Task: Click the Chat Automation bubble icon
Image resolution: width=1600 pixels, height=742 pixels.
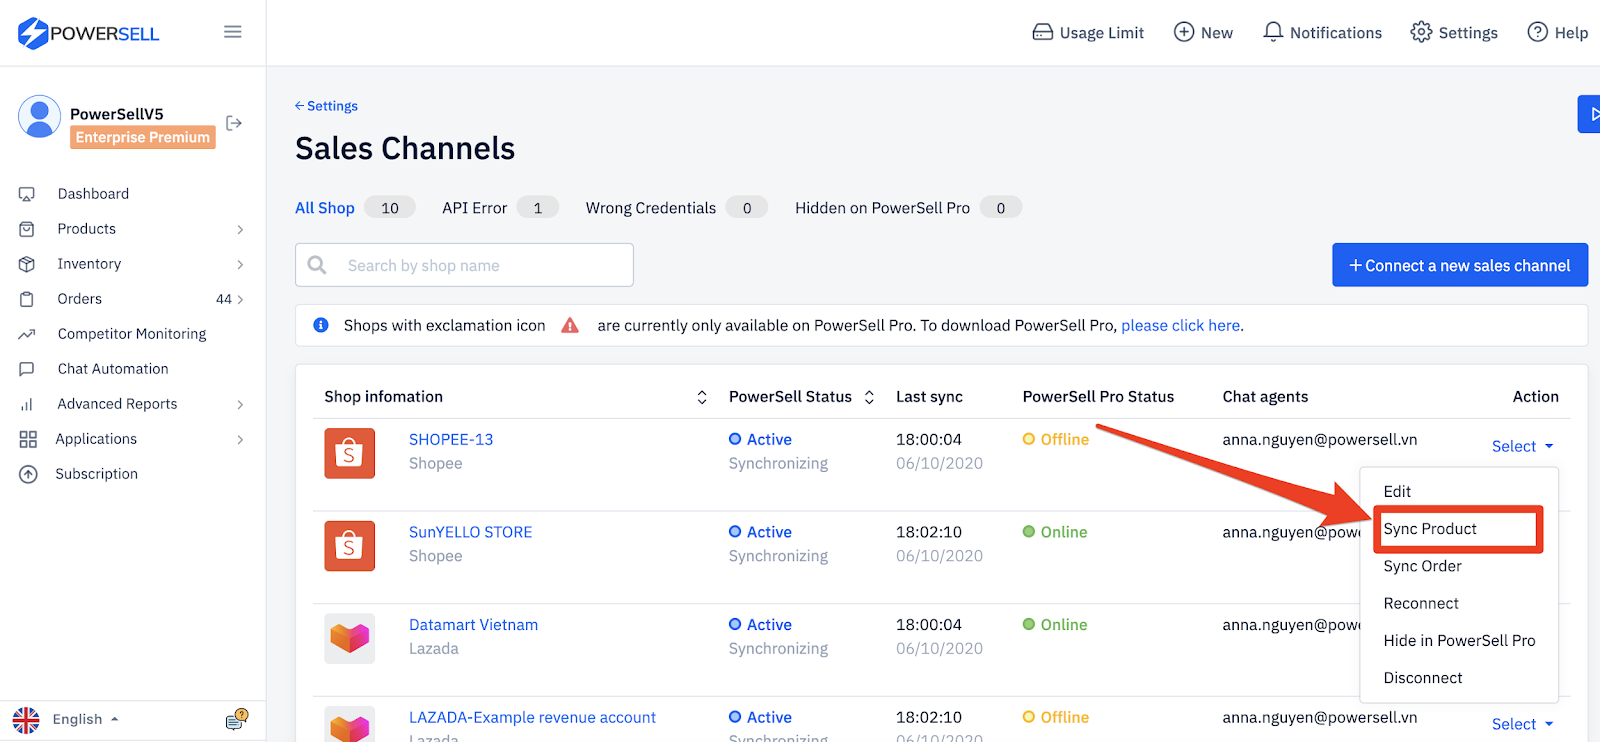Action: (27, 369)
